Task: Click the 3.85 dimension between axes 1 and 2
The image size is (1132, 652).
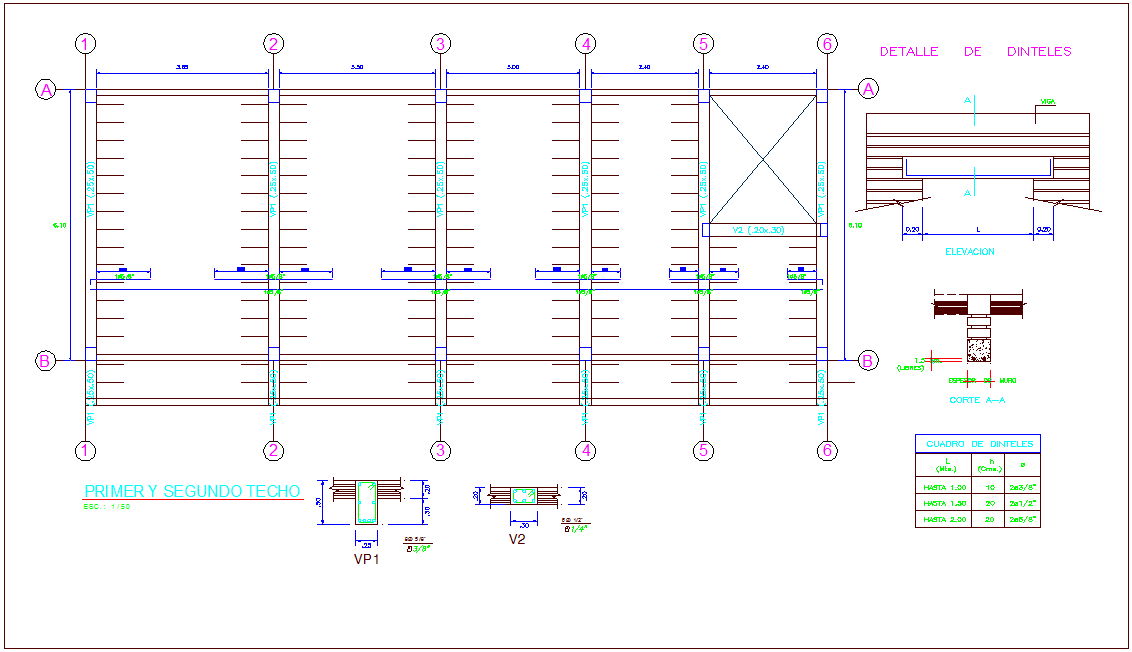Action: (182, 67)
